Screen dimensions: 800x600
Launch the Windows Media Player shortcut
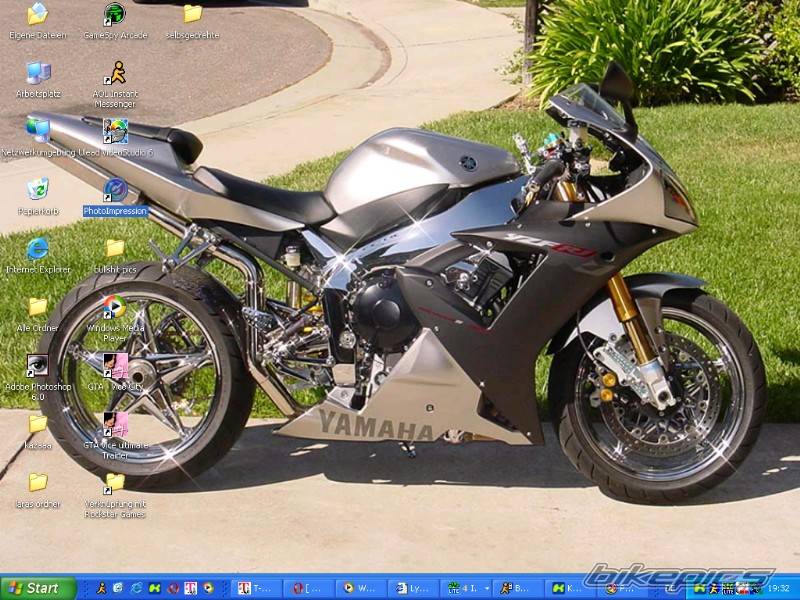(115, 318)
